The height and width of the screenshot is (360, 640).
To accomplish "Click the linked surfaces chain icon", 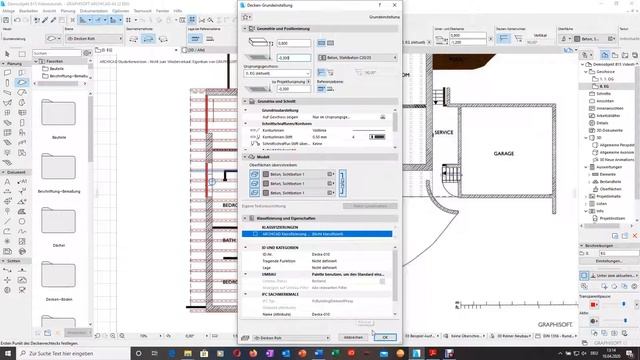I will tap(342, 183).
